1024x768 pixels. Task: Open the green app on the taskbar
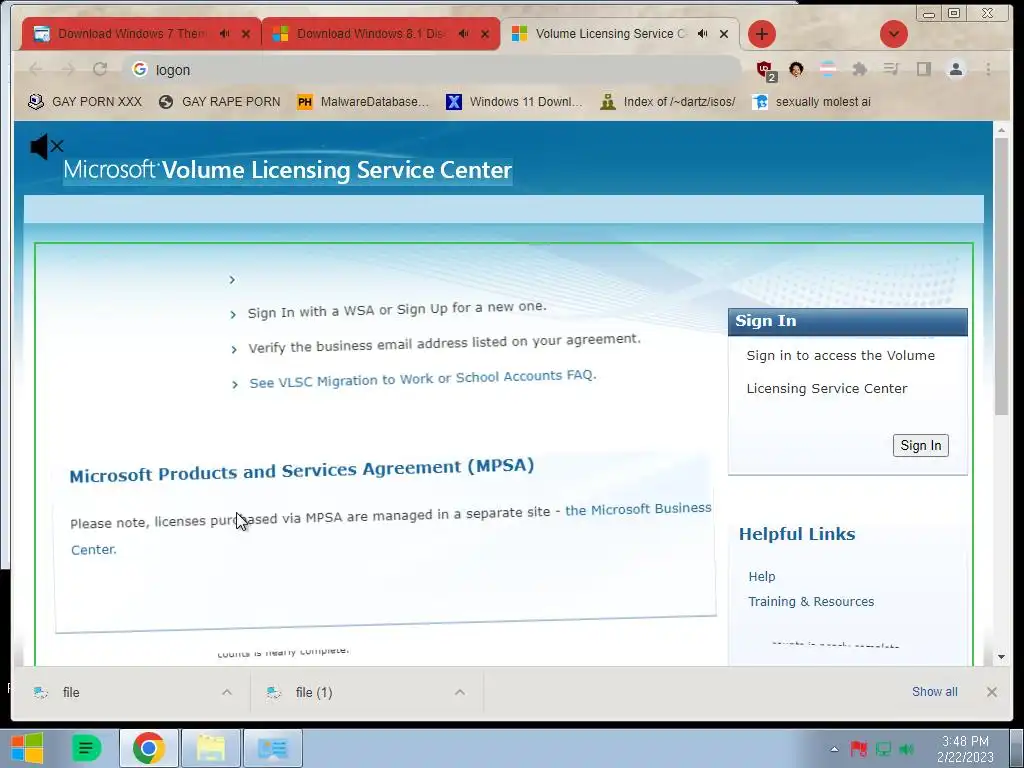(86, 748)
